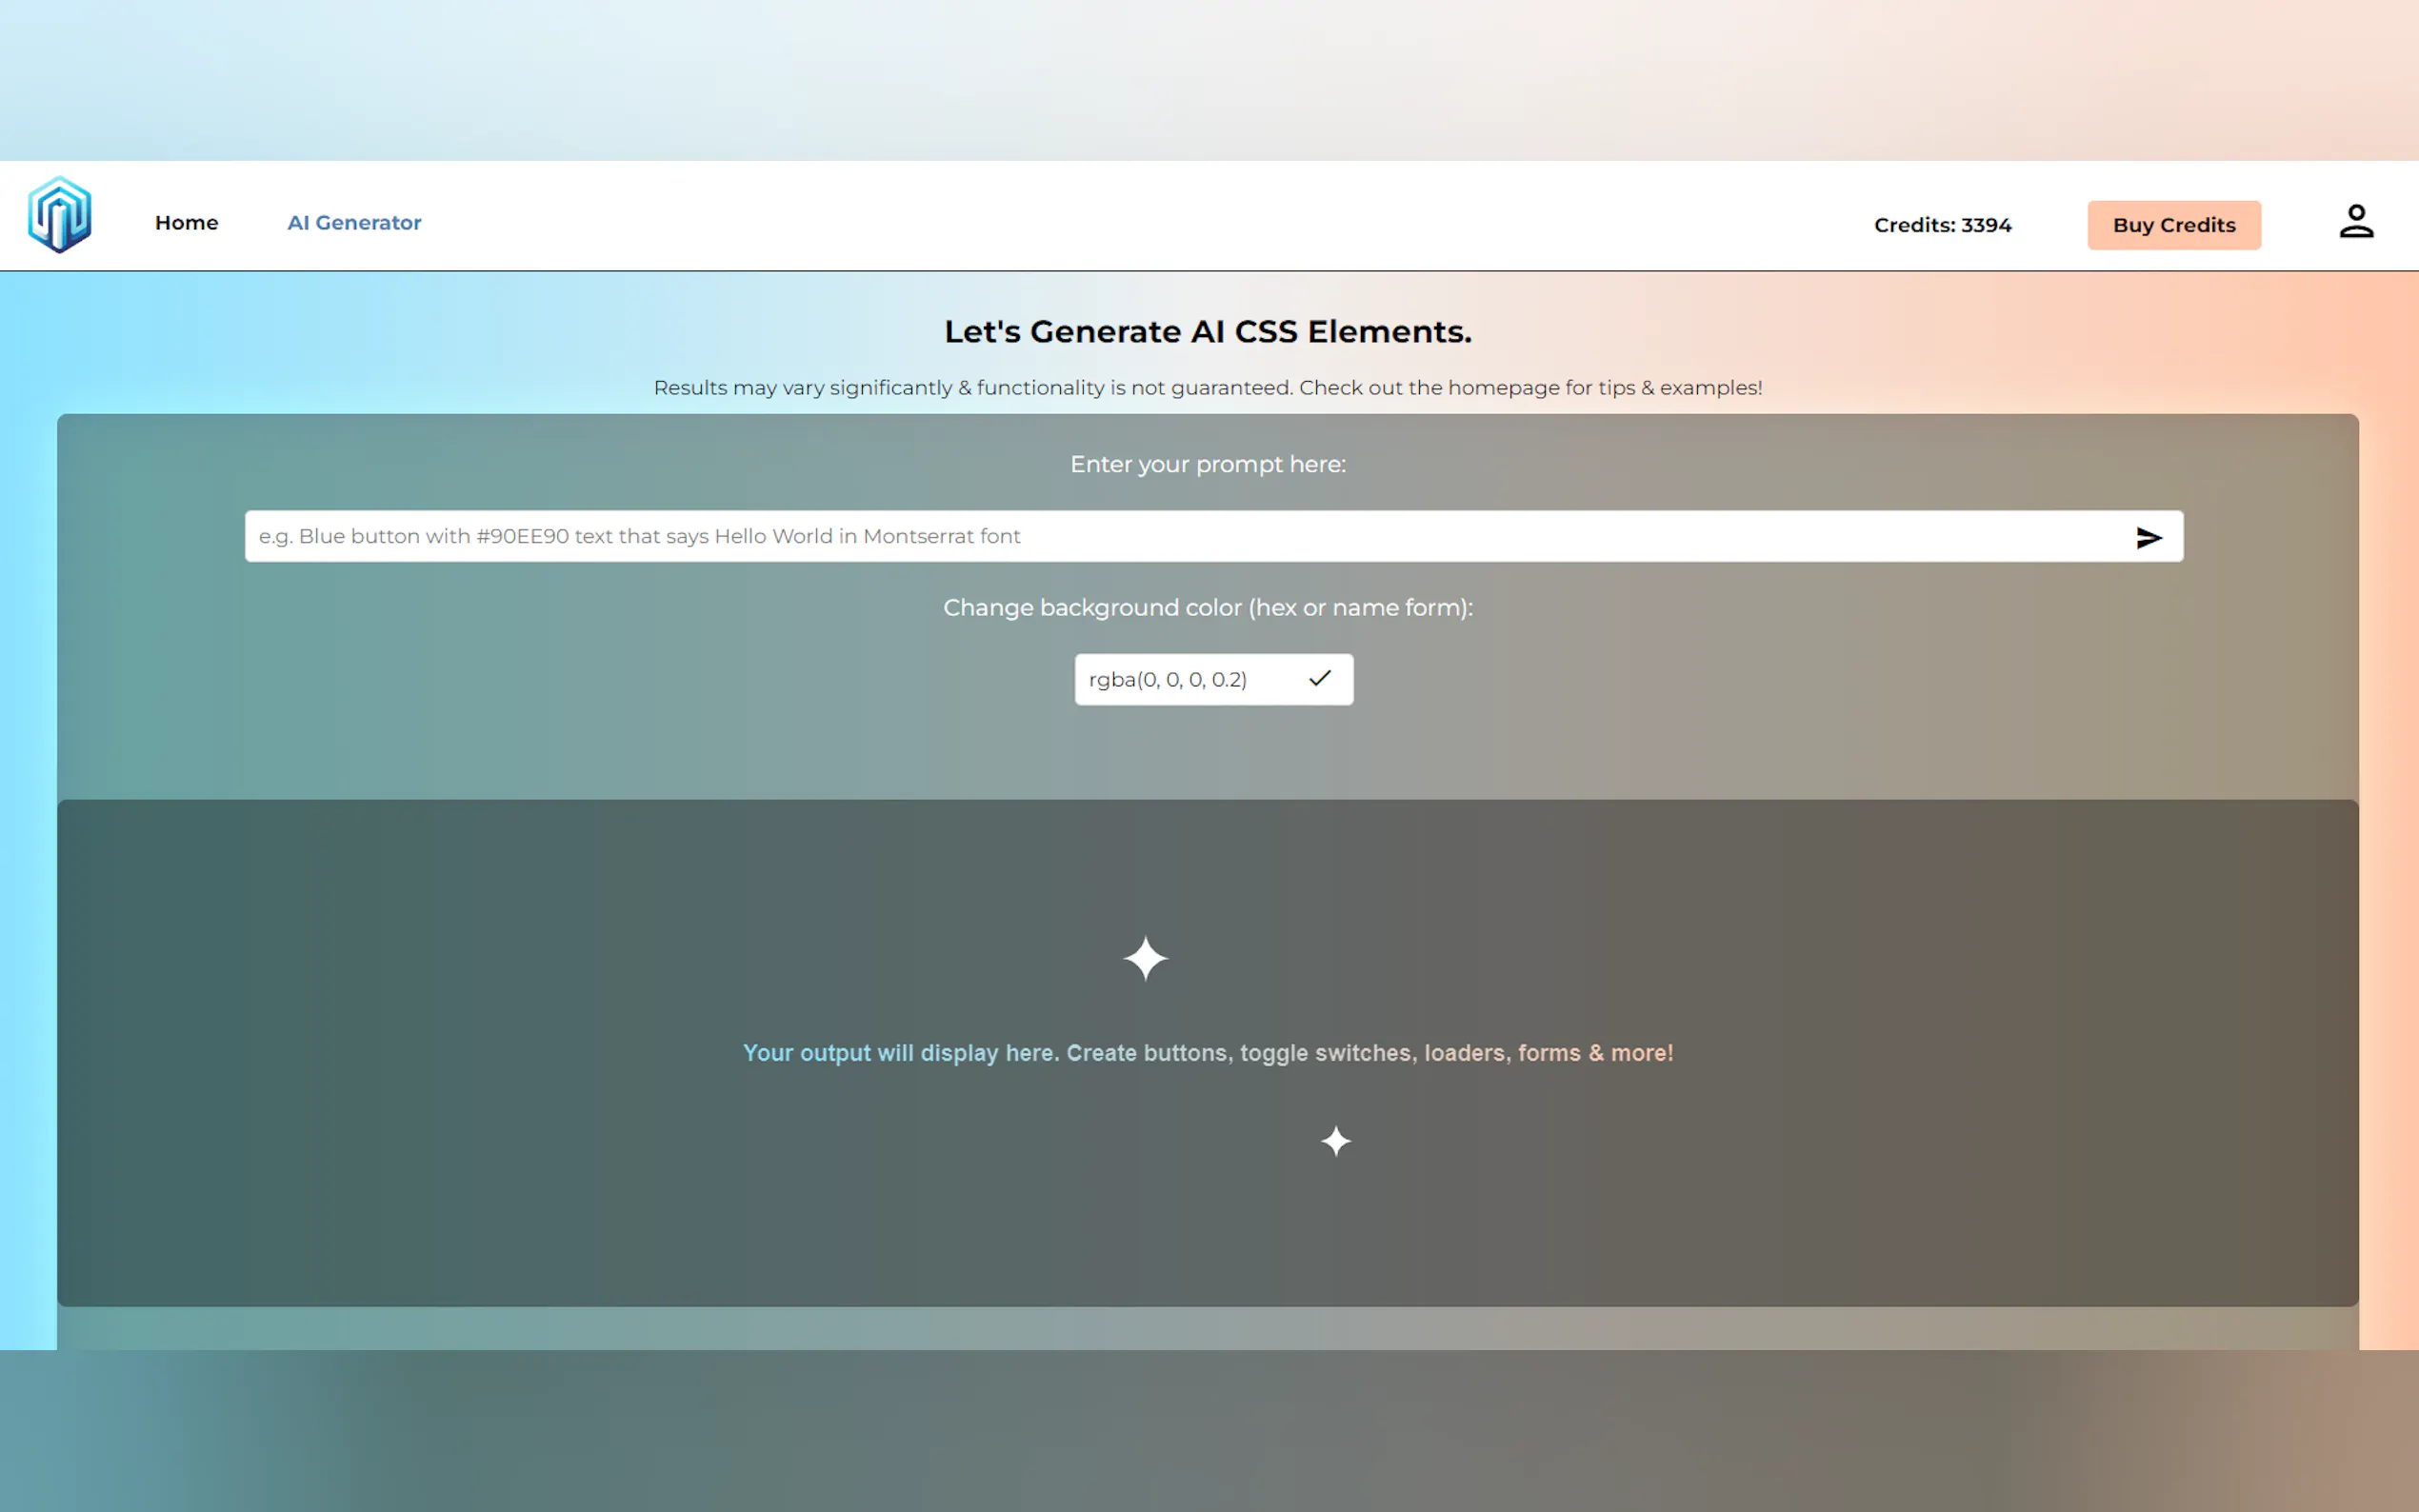Image resolution: width=2419 pixels, height=1512 pixels.
Task: Open the user profile account icon
Action: [2355, 221]
